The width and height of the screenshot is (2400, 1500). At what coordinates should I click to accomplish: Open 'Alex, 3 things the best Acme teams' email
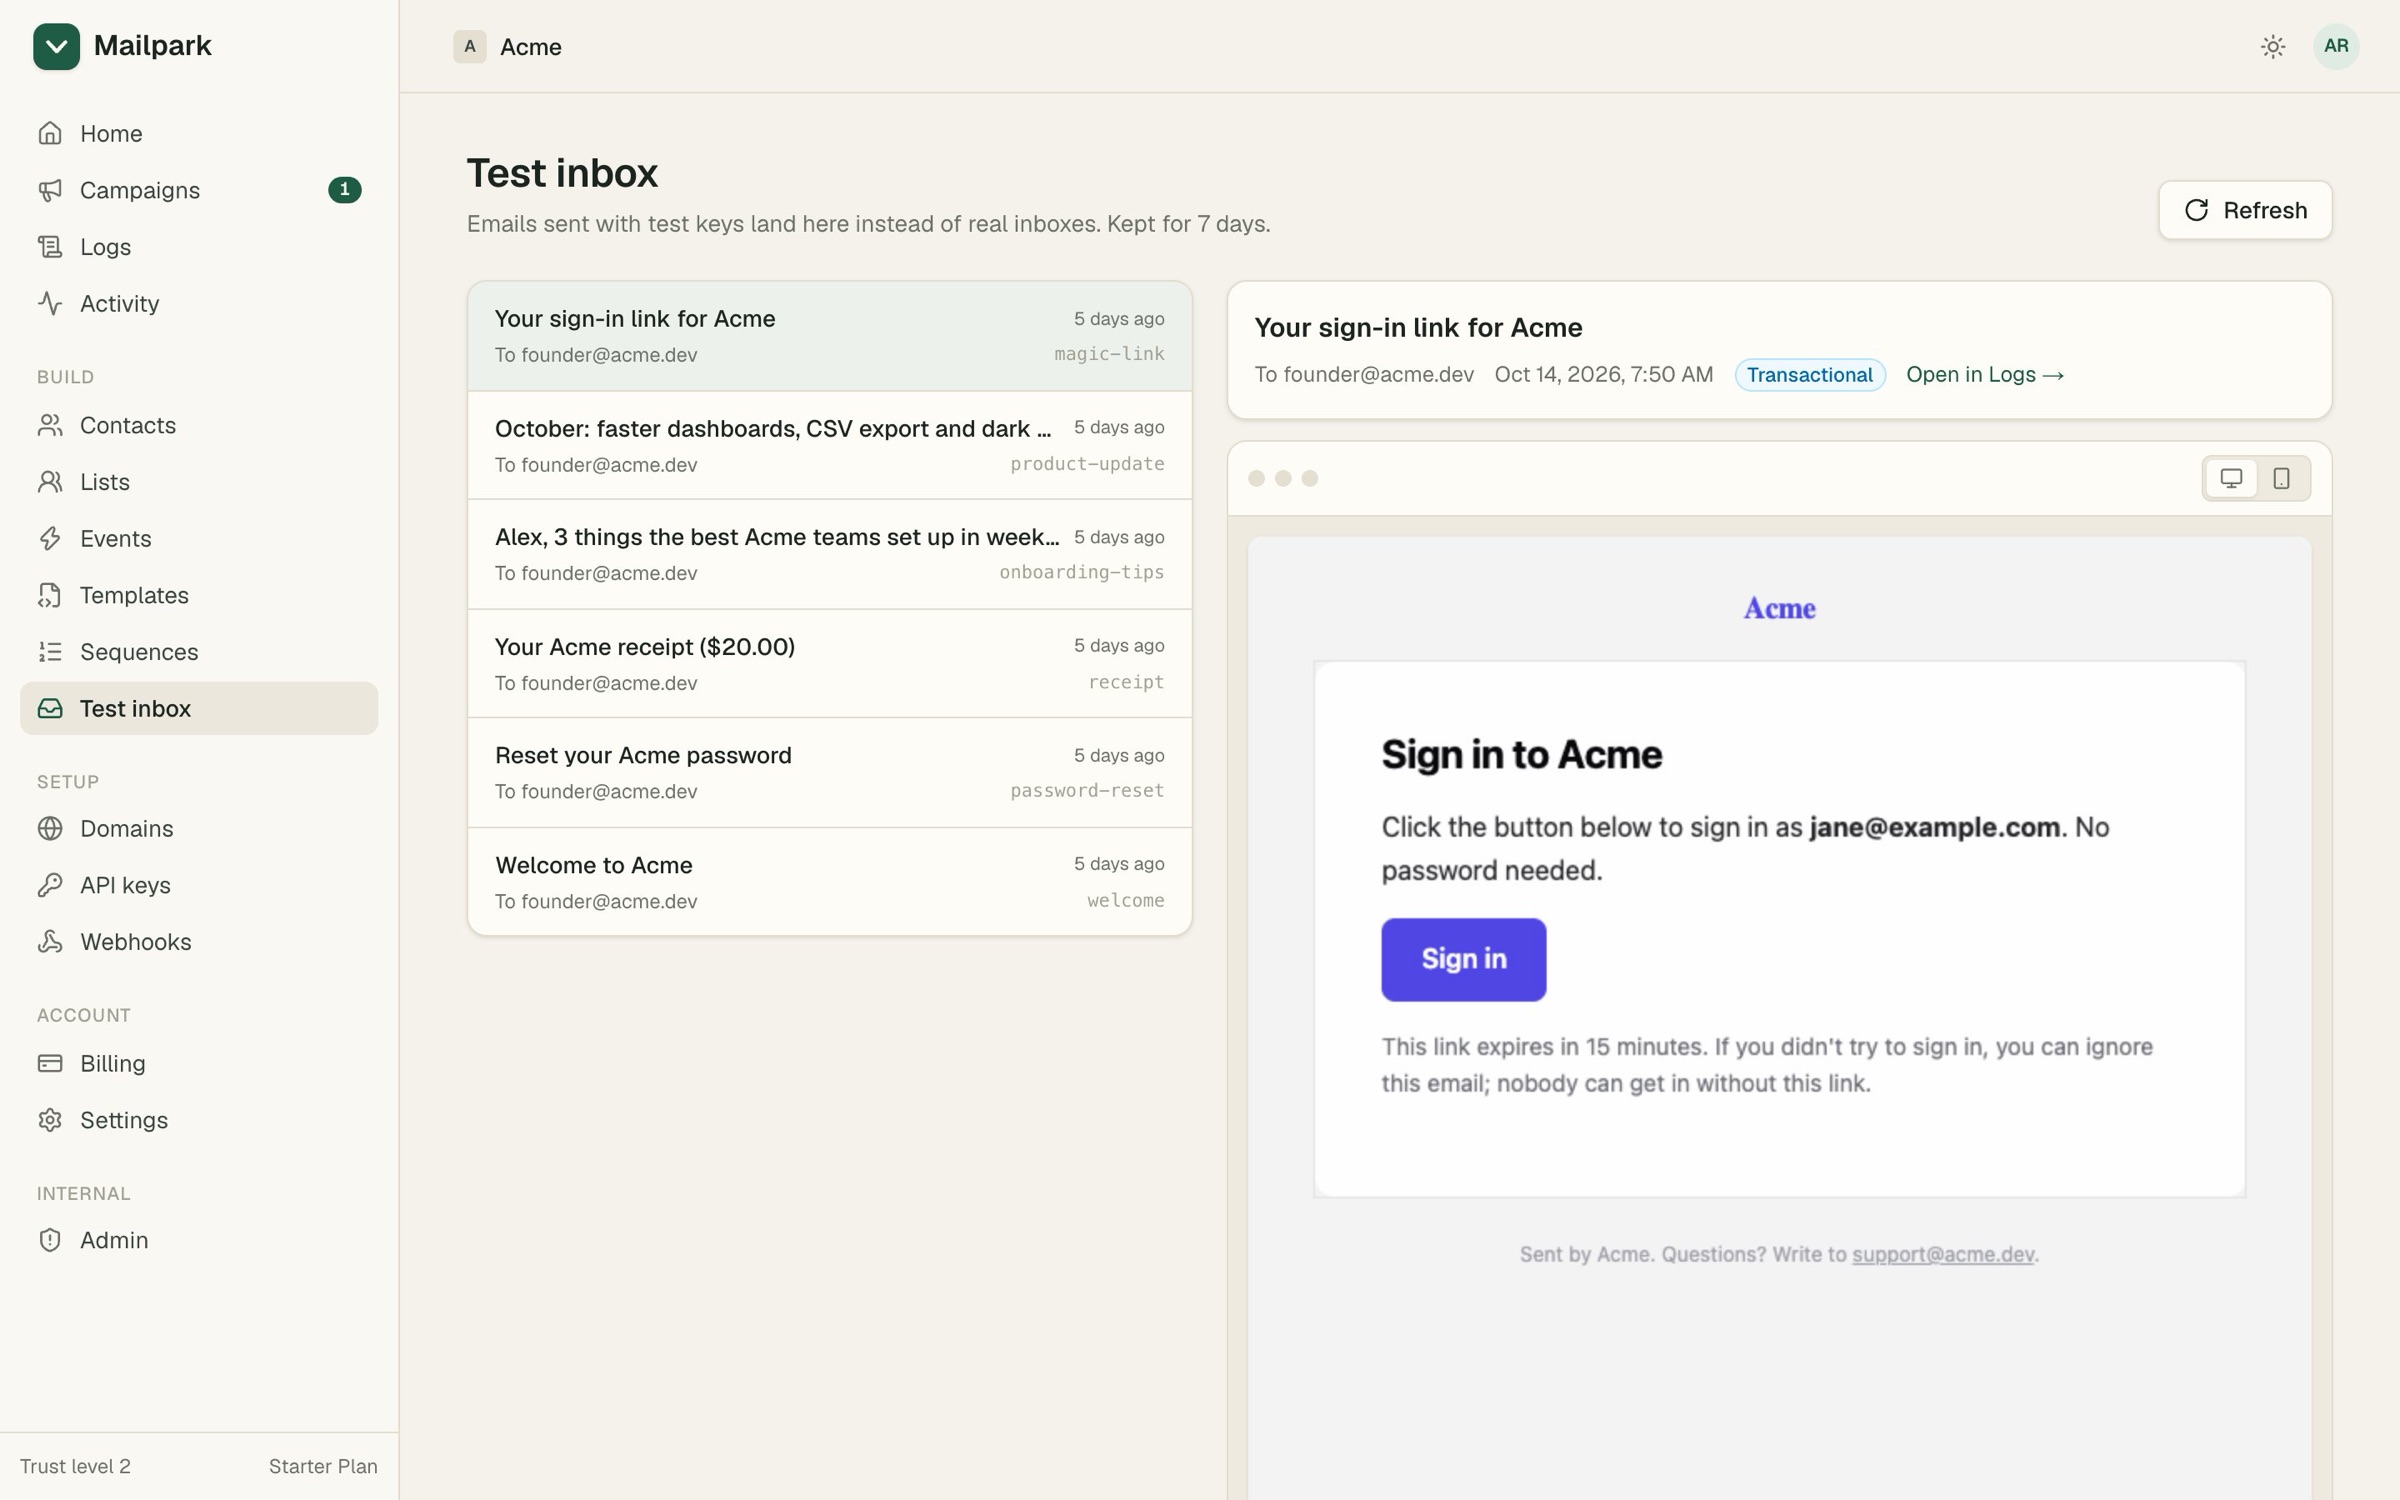pyautogui.click(x=829, y=554)
